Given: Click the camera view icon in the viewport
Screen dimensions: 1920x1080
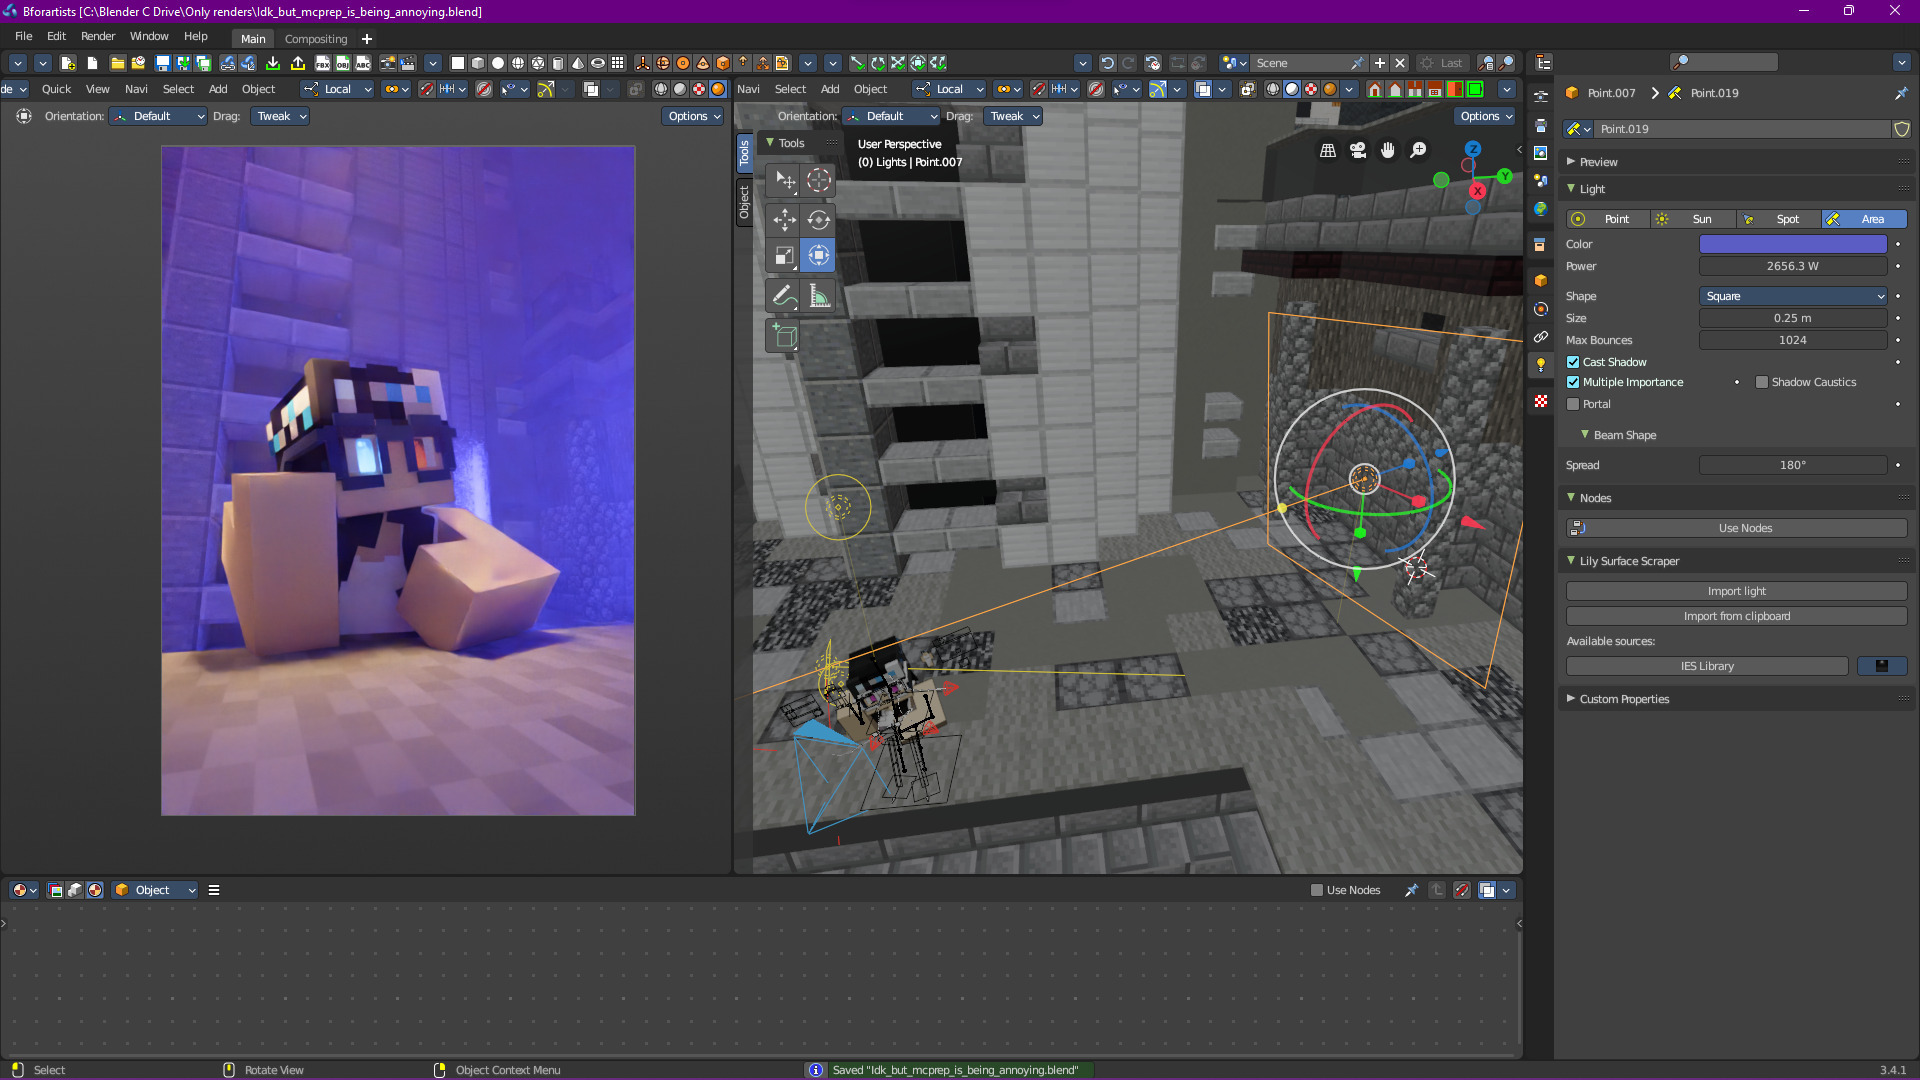Looking at the screenshot, I should pos(1358,150).
